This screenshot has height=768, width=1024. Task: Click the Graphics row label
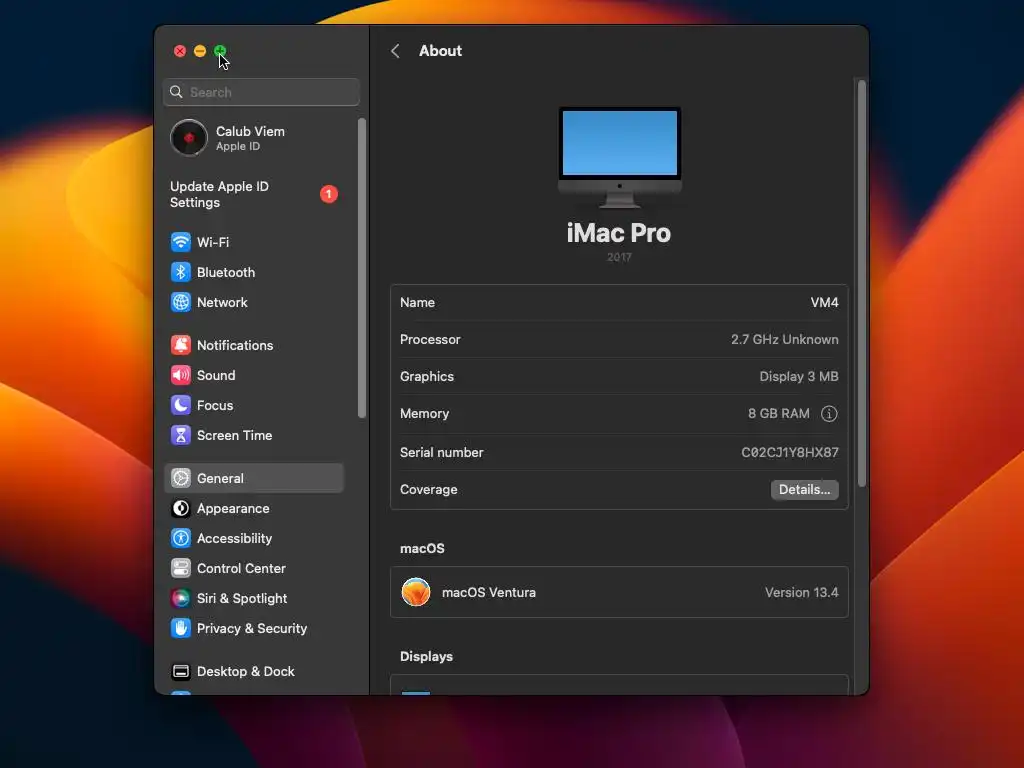(427, 376)
